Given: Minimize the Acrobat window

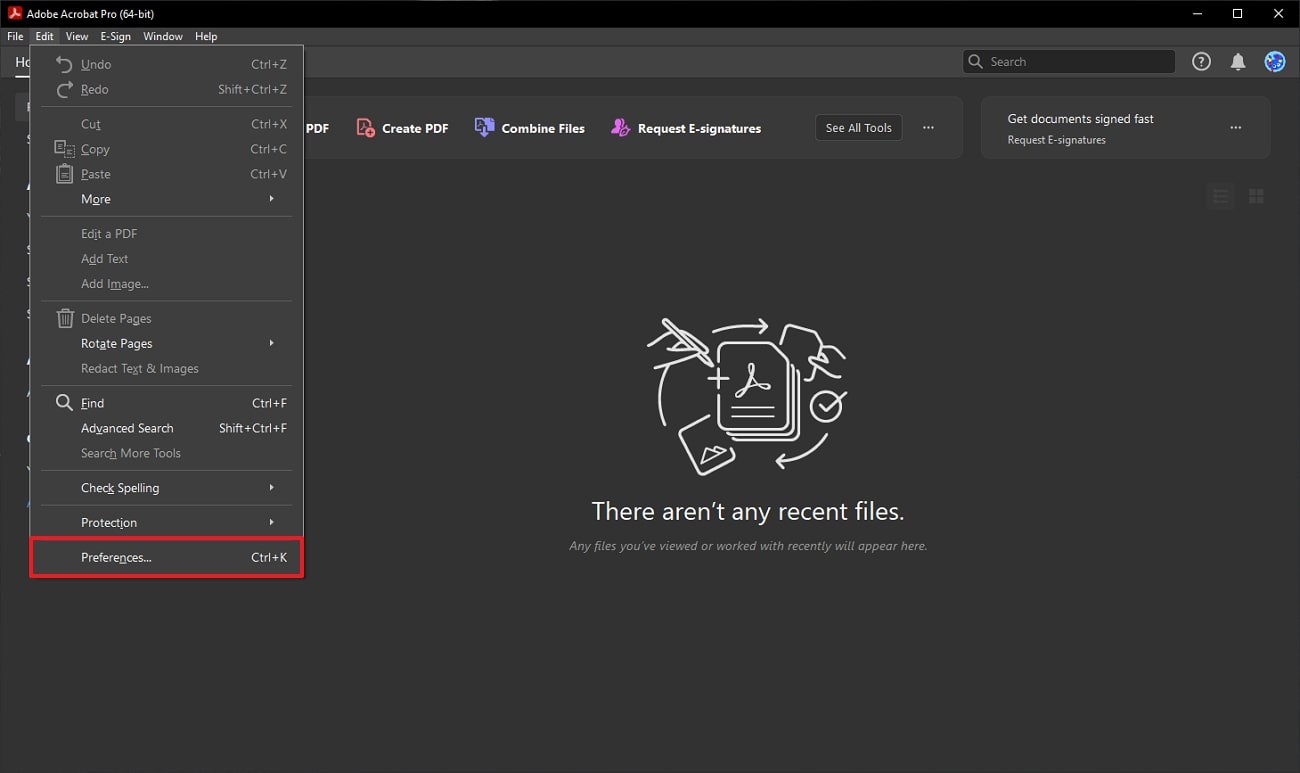Looking at the screenshot, I should pyautogui.click(x=1199, y=14).
